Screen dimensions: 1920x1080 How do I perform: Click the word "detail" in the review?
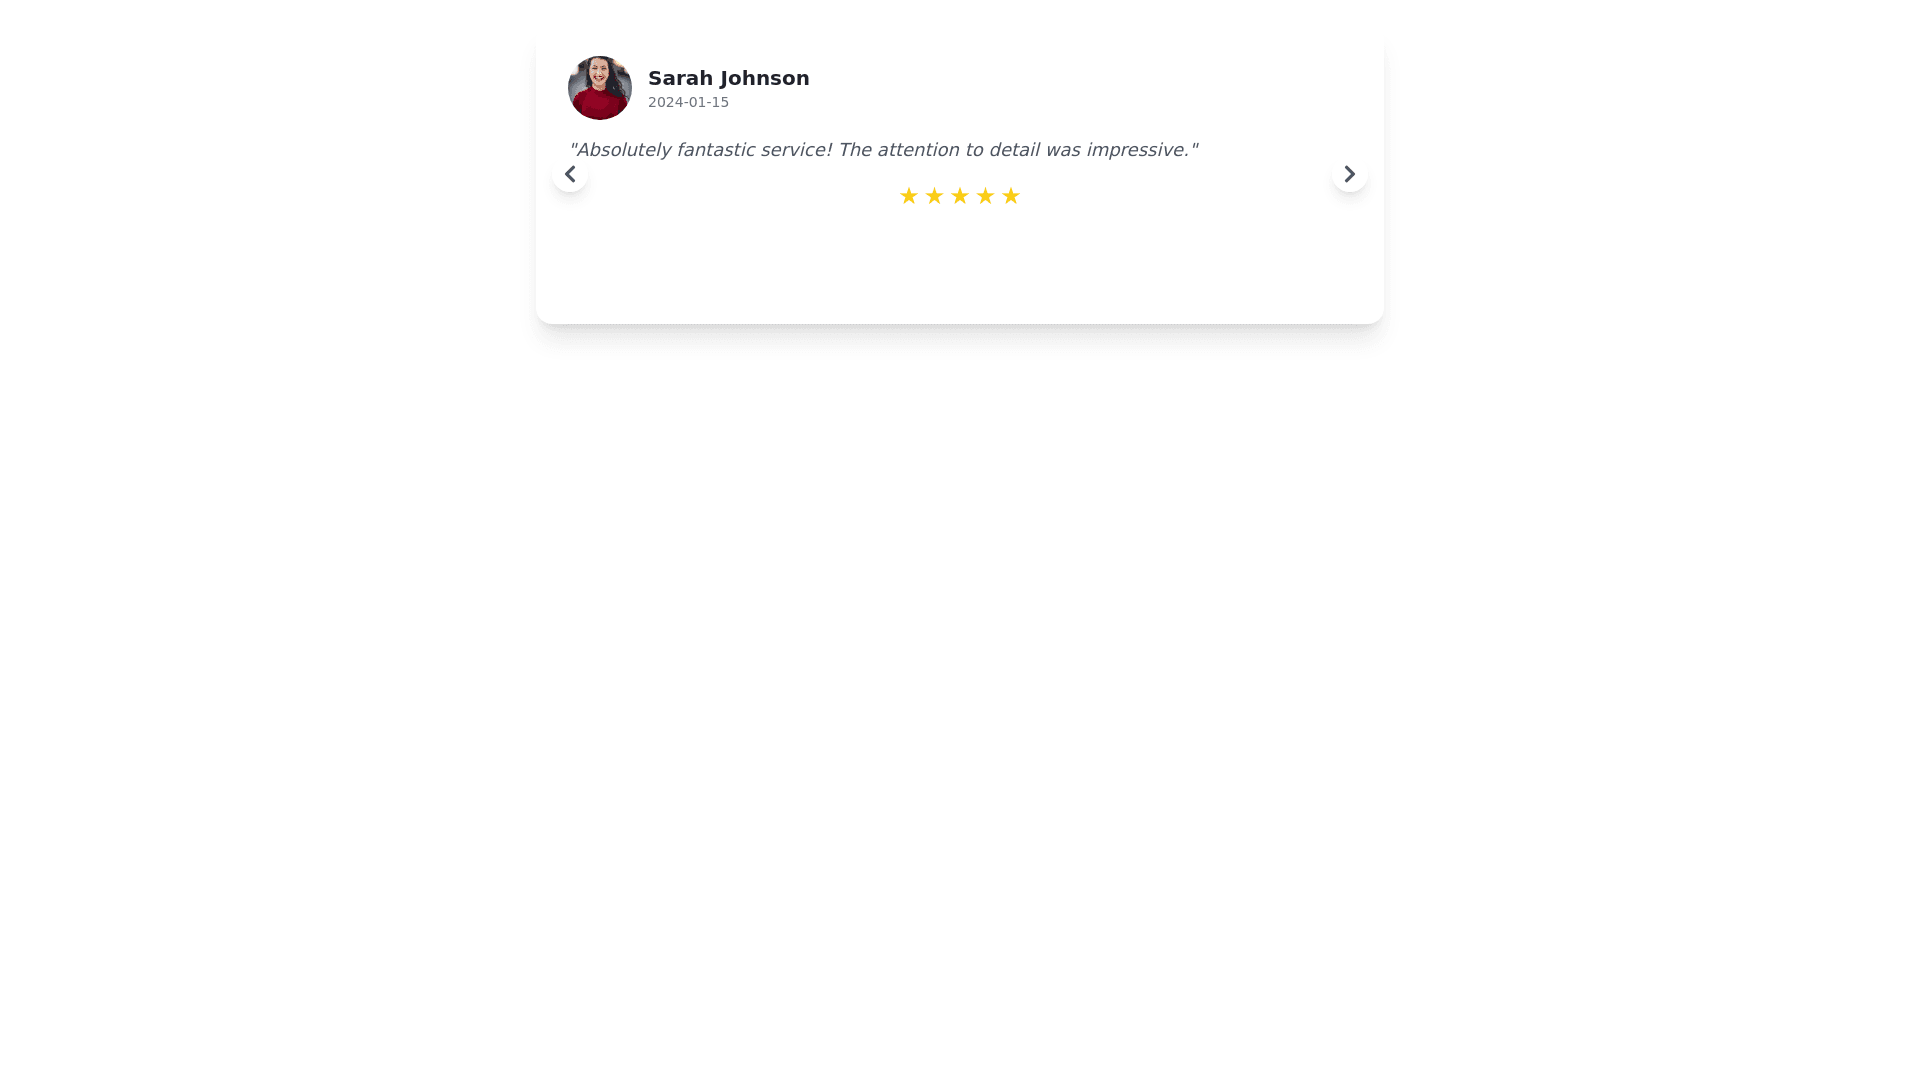click(1014, 150)
